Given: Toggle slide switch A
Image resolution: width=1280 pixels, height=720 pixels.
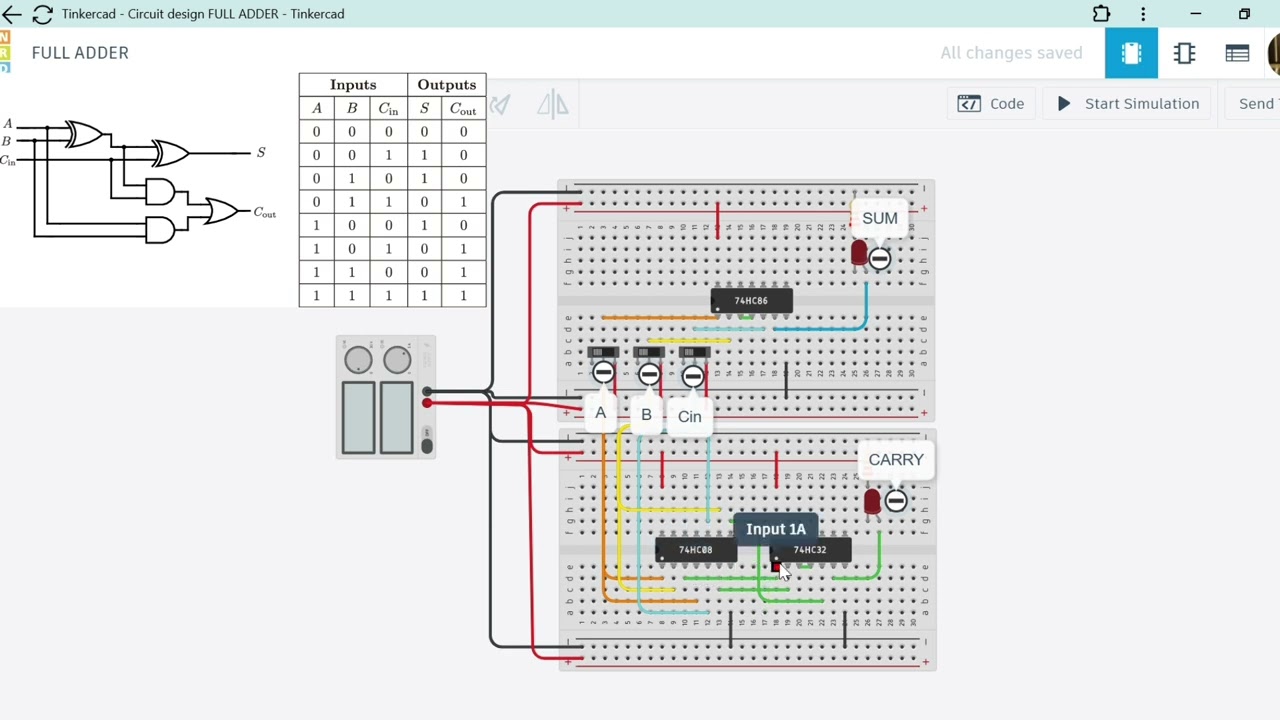Looking at the screenshot, I should tap(603, 353).
